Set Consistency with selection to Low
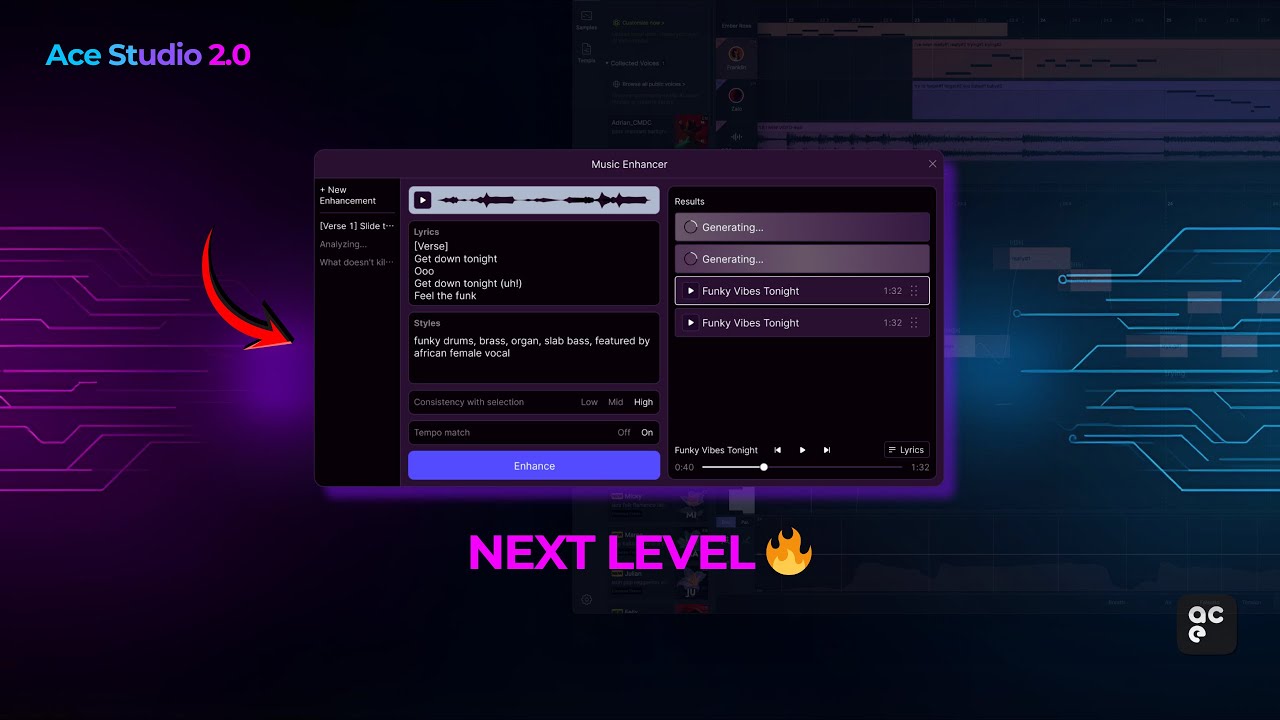 [x=589, y=402]
